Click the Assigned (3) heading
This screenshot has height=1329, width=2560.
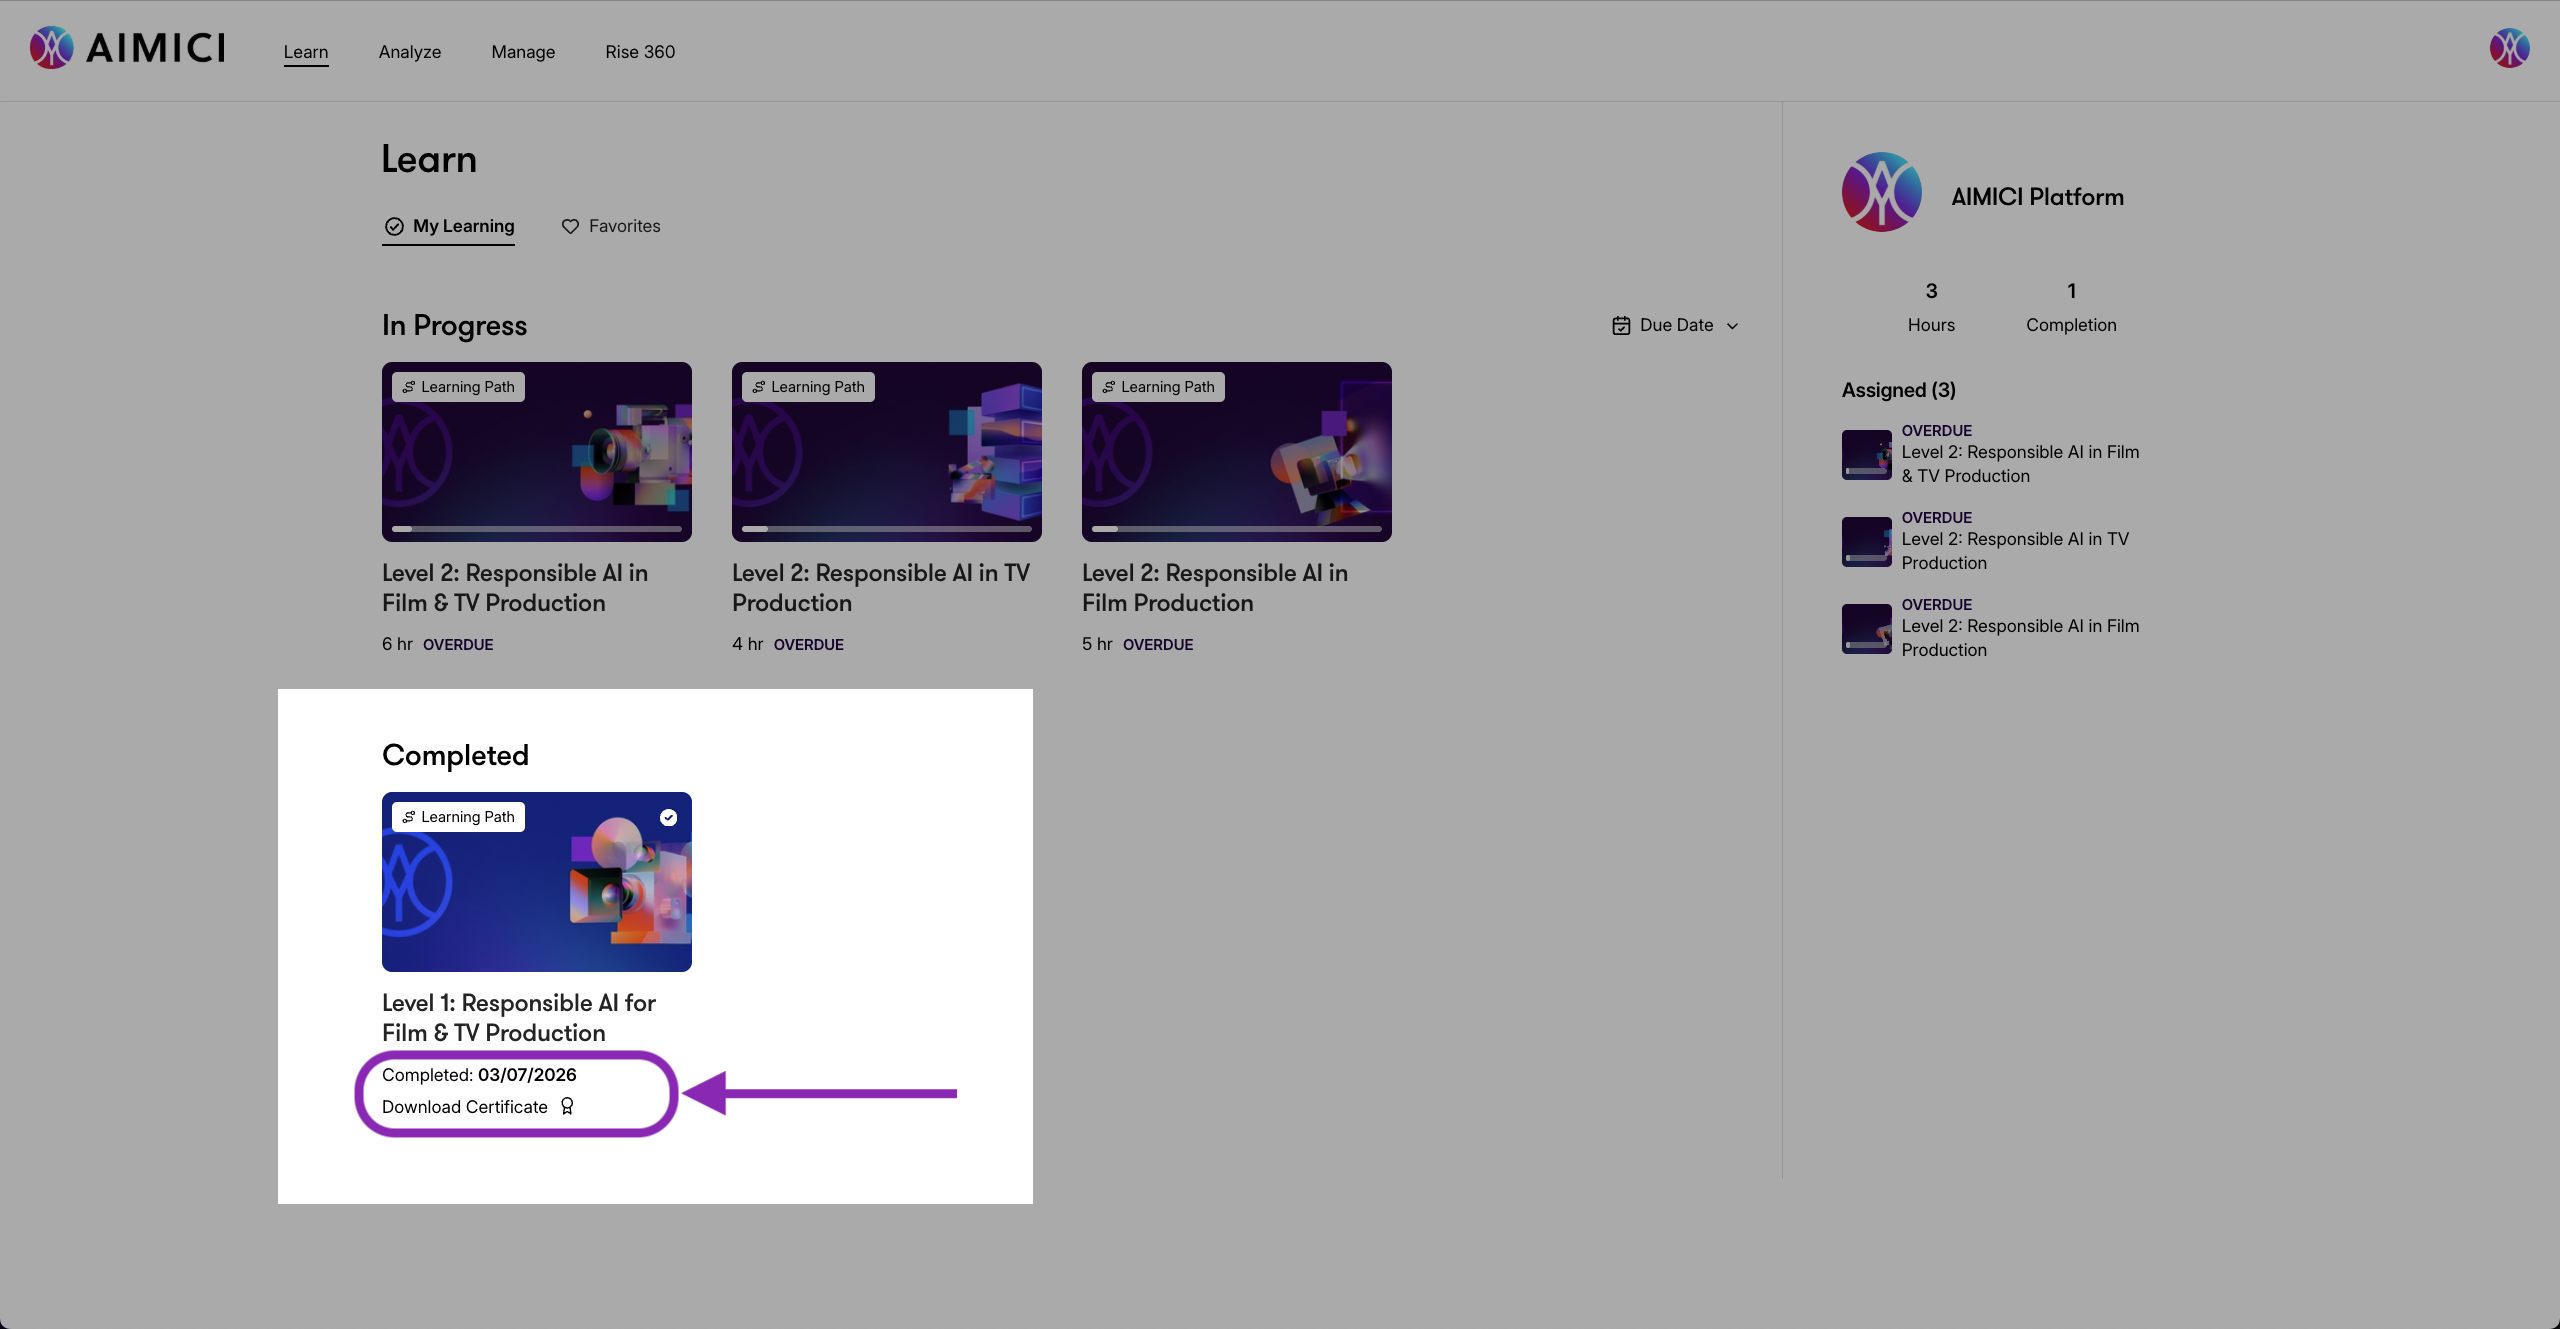[x=1899, y=390]
